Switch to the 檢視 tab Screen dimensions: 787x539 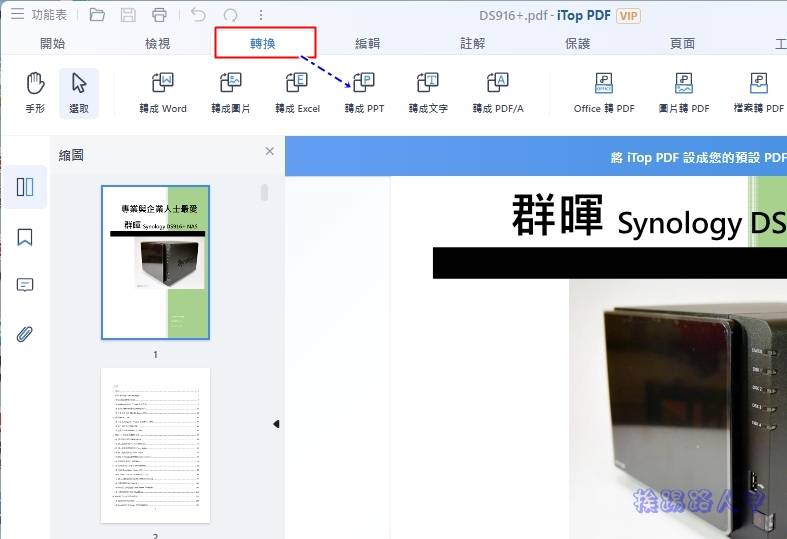tap(158, 44)
